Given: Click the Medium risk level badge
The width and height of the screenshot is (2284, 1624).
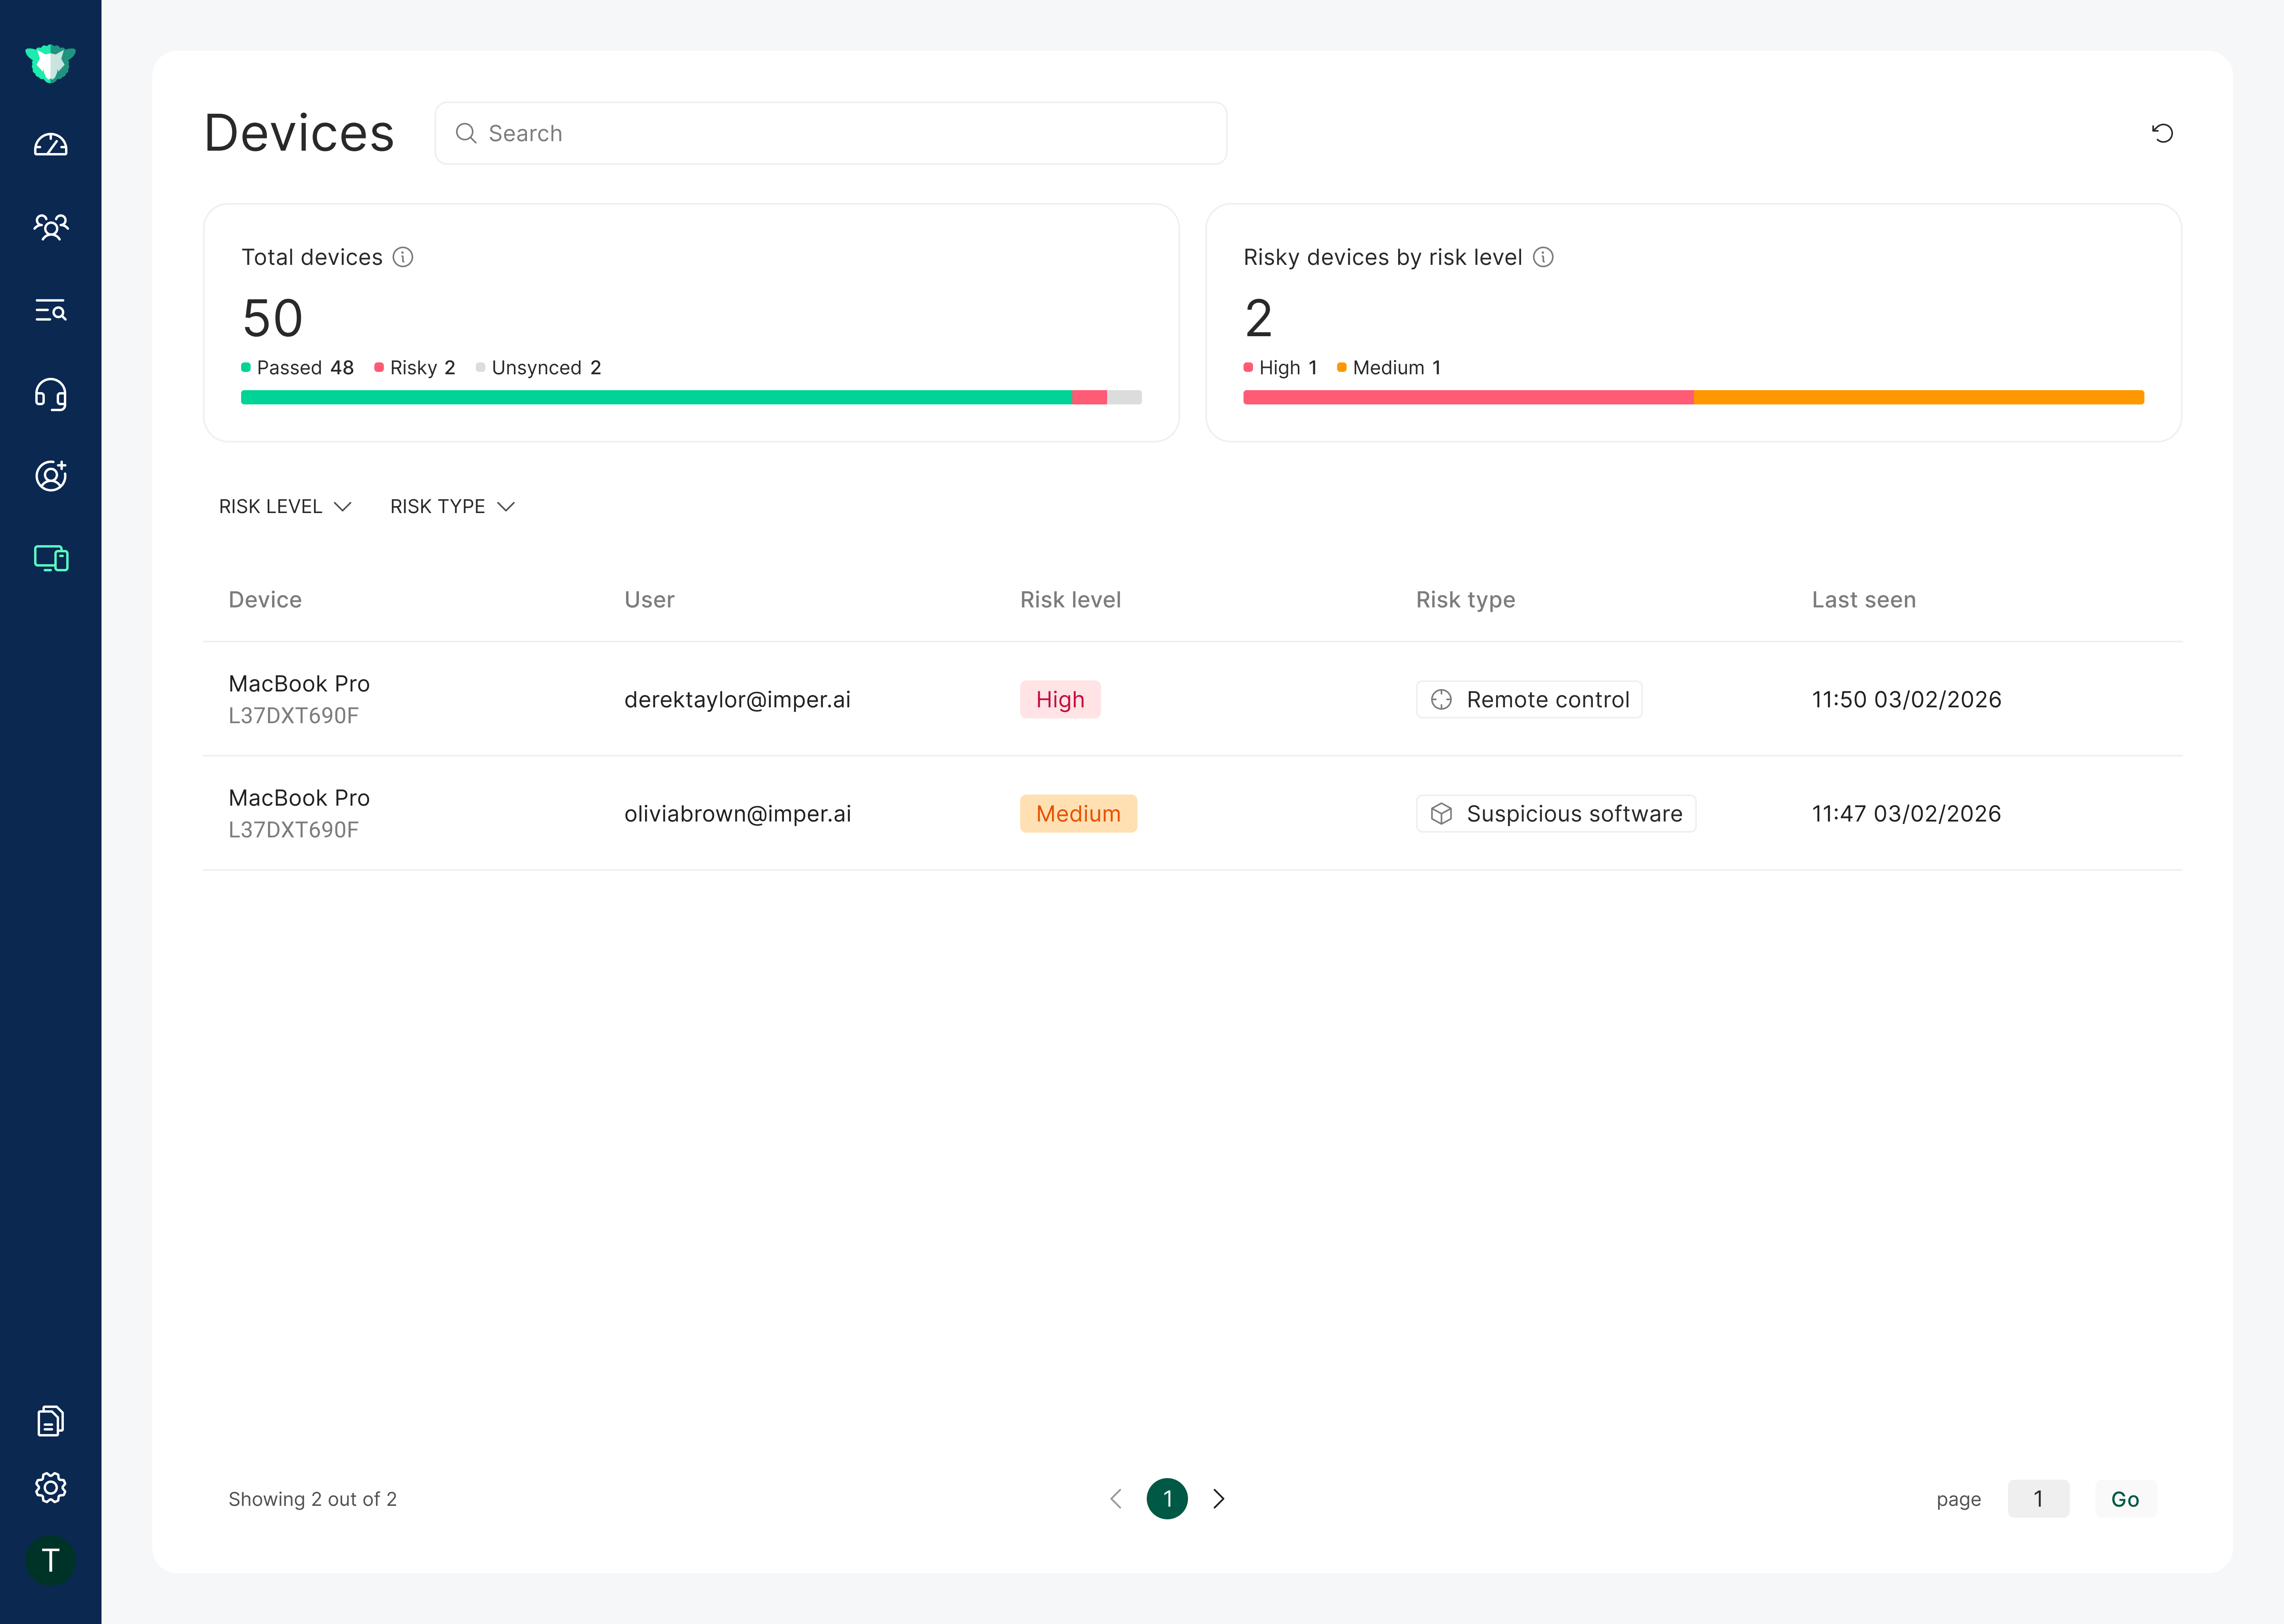Looking at the screenshot, I should coord(1078,814).
